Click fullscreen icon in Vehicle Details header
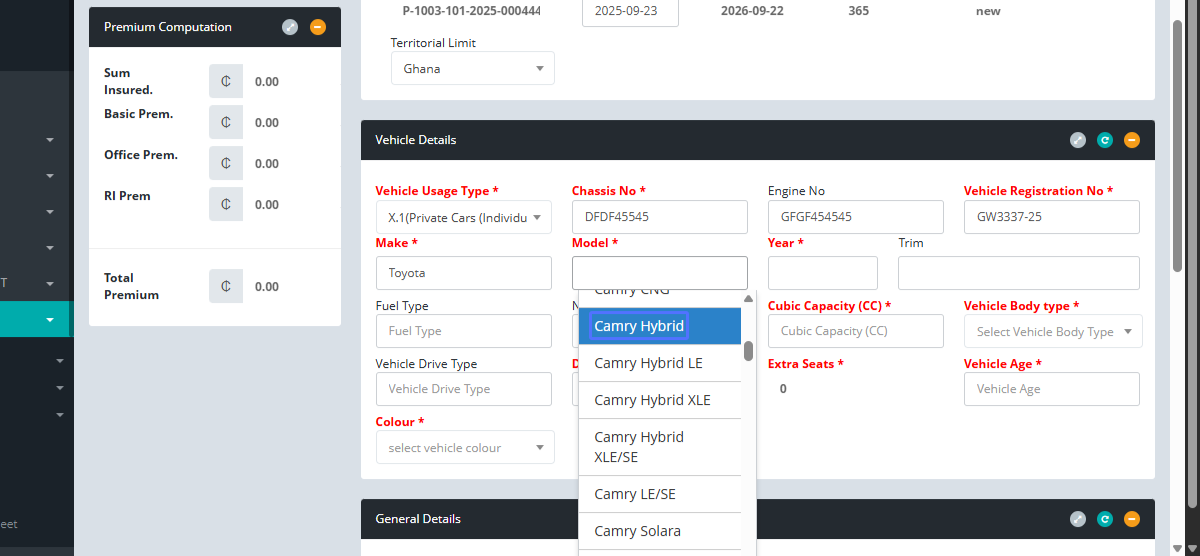 pyautogui.click(x=1078, y=140)
